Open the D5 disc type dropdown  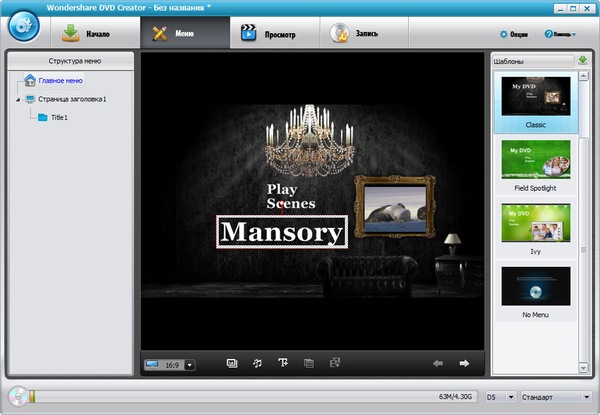coord(511,397)
